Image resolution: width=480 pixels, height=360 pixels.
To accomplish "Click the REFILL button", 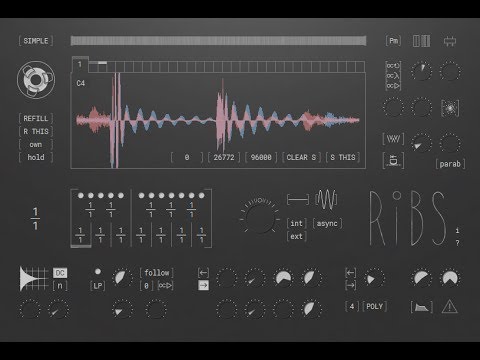I will tap(36, 118).
